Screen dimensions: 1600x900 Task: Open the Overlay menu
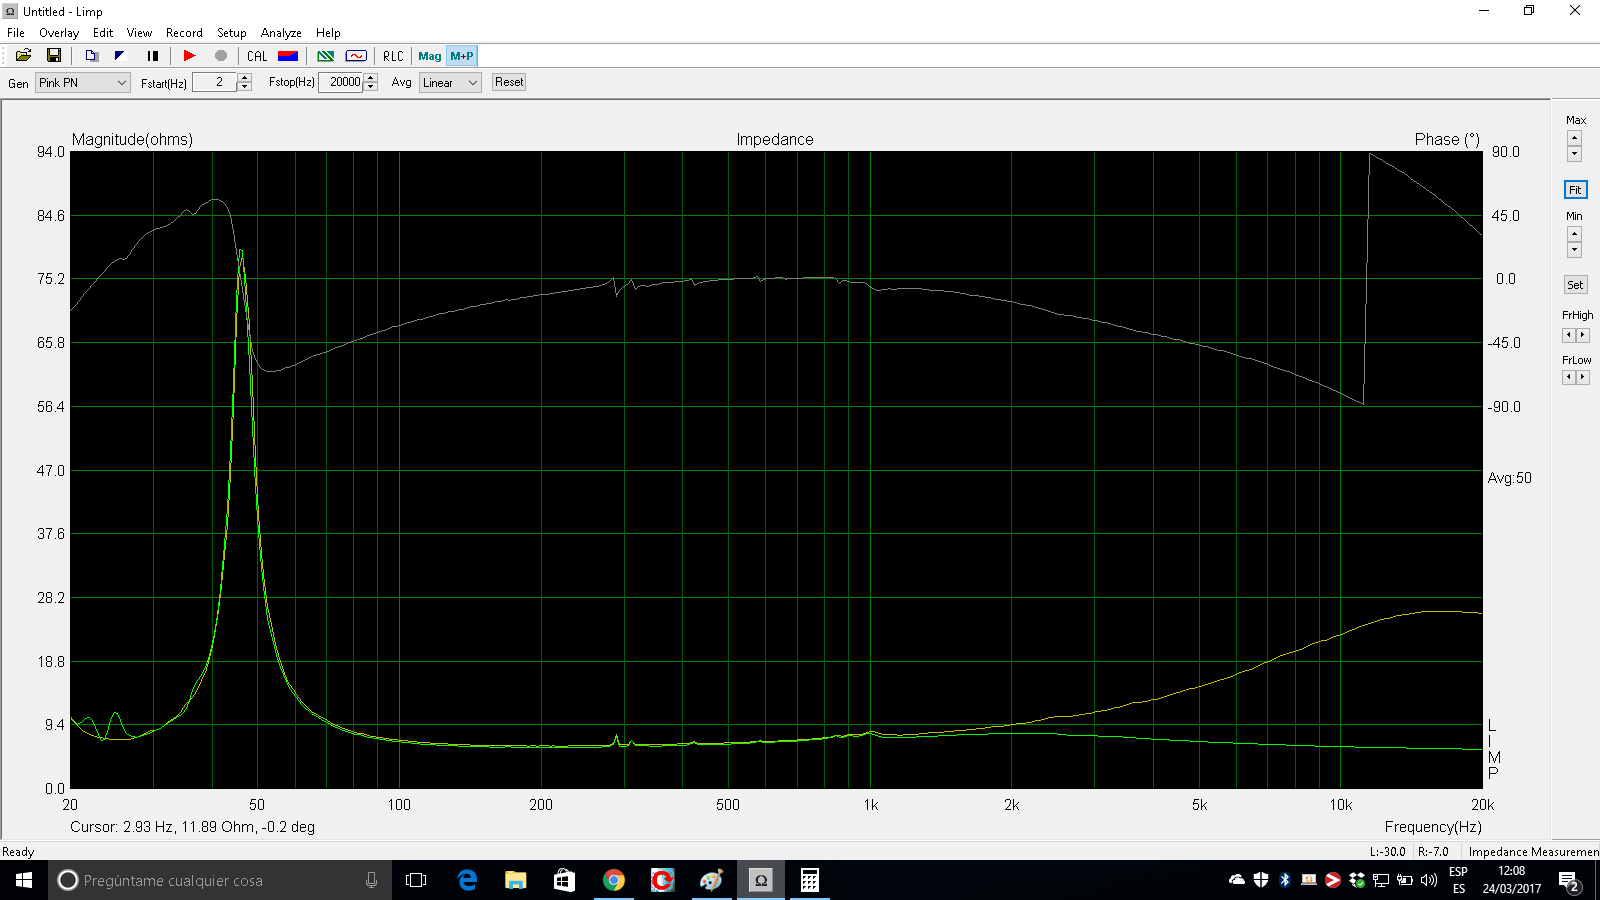pos(59,33)
